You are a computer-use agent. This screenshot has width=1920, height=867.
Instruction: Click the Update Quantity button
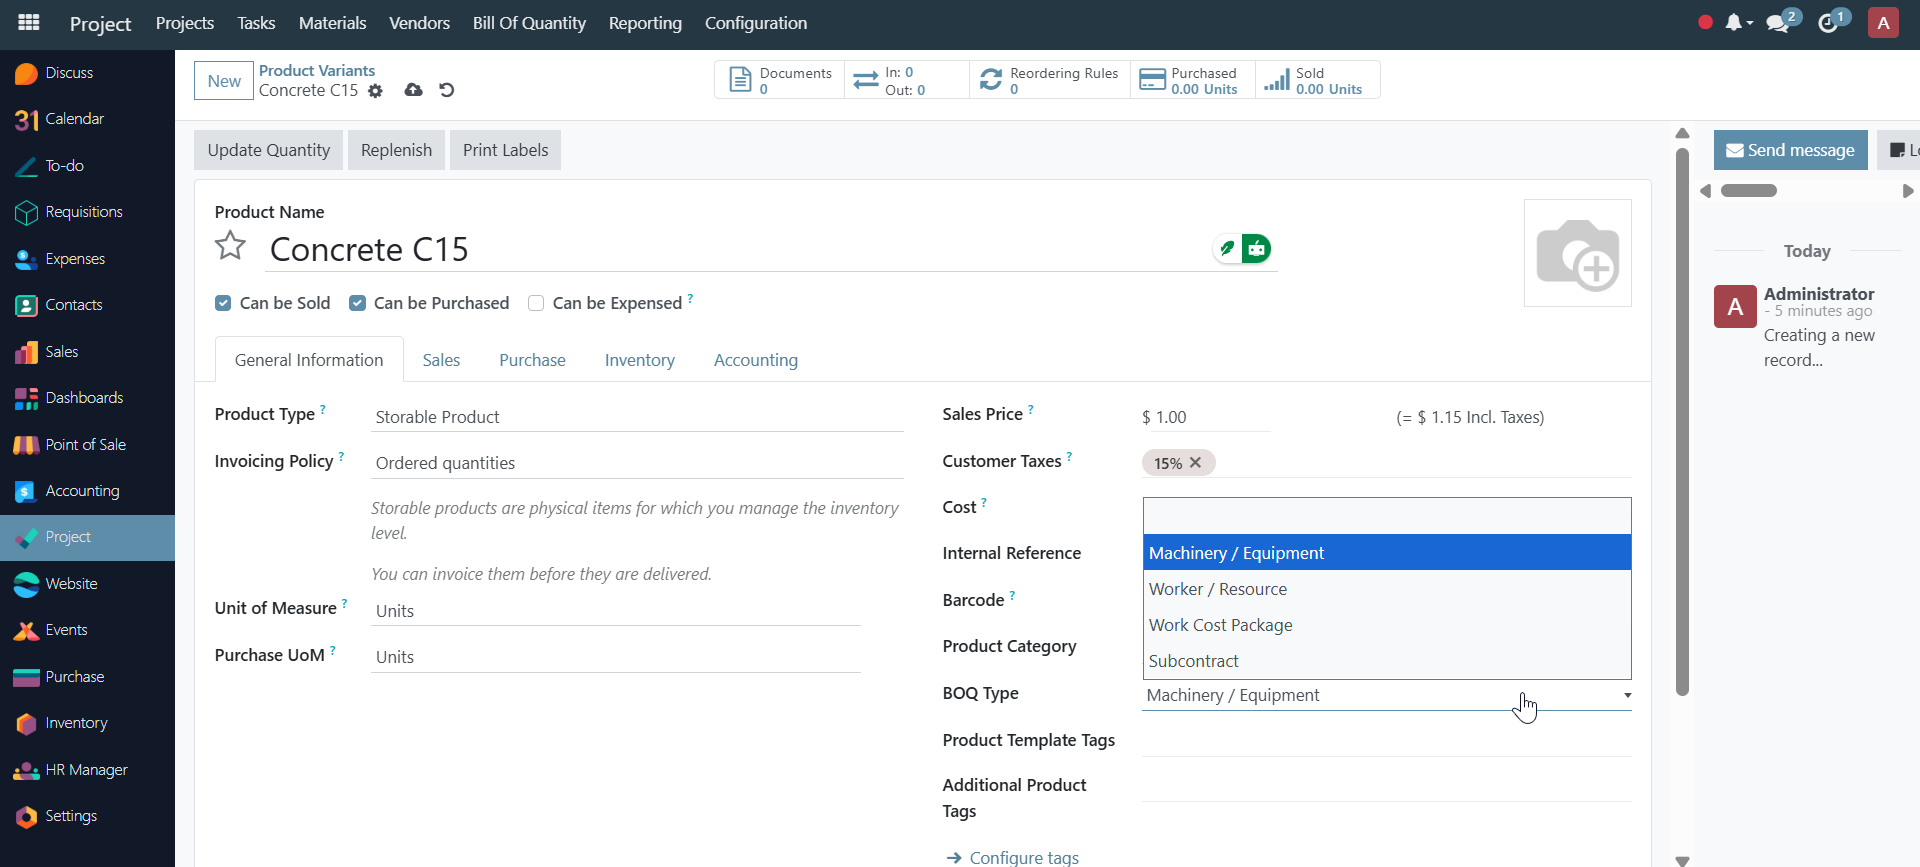(268, 150)
